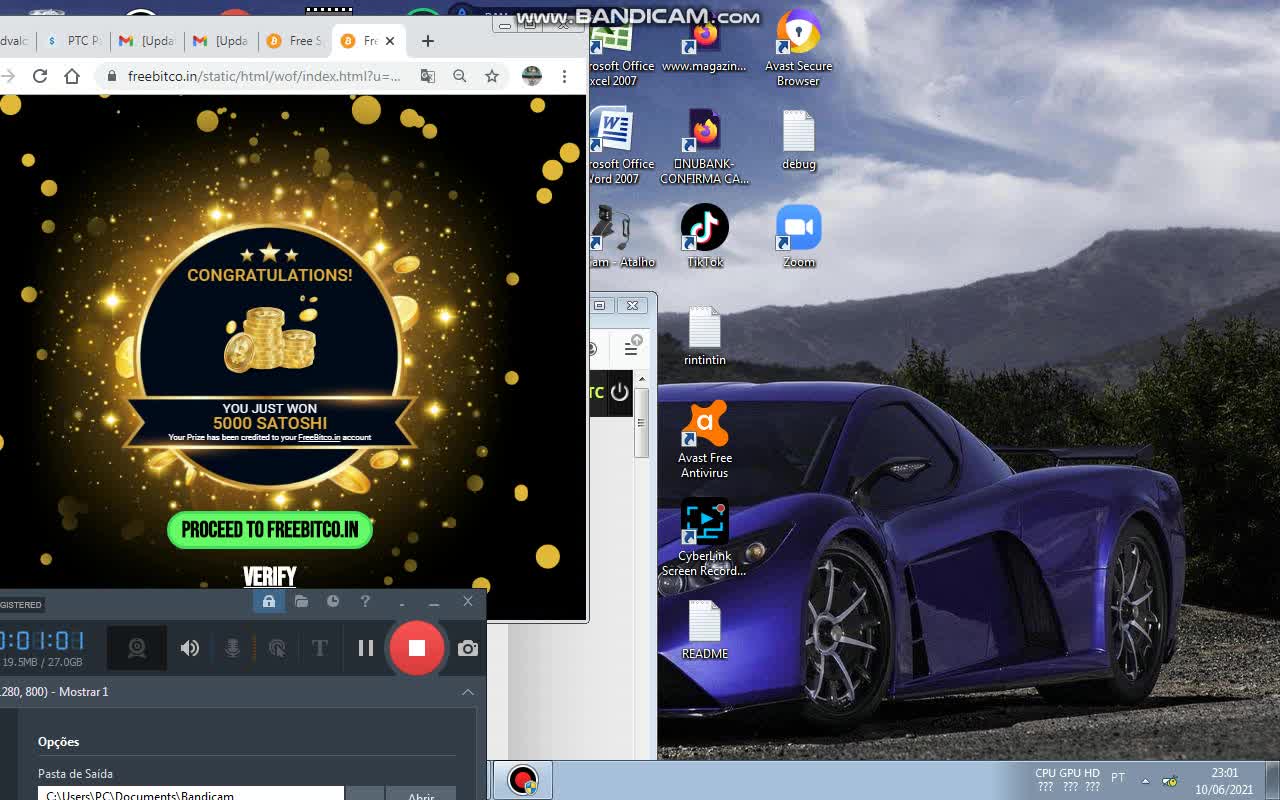Viewport: 1280px width, 800px height.
Task: Close the active Chrome tab
Action: (390, 41)
